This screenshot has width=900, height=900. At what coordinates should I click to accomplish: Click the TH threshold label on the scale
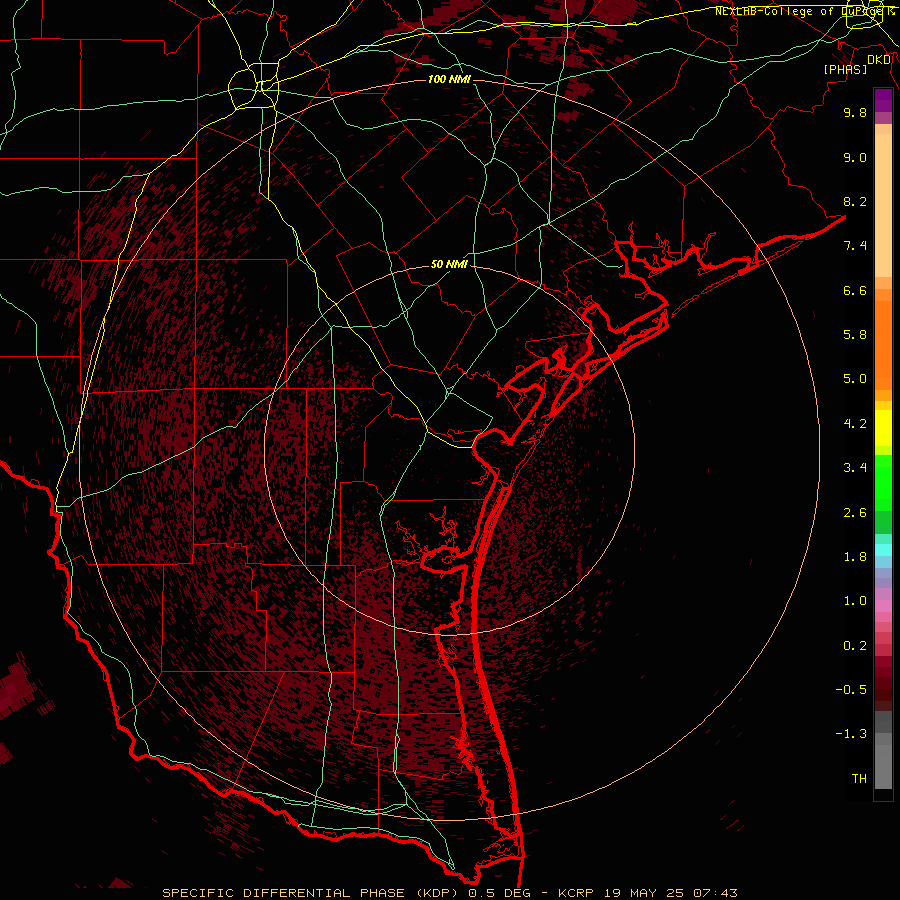[859, 779]
